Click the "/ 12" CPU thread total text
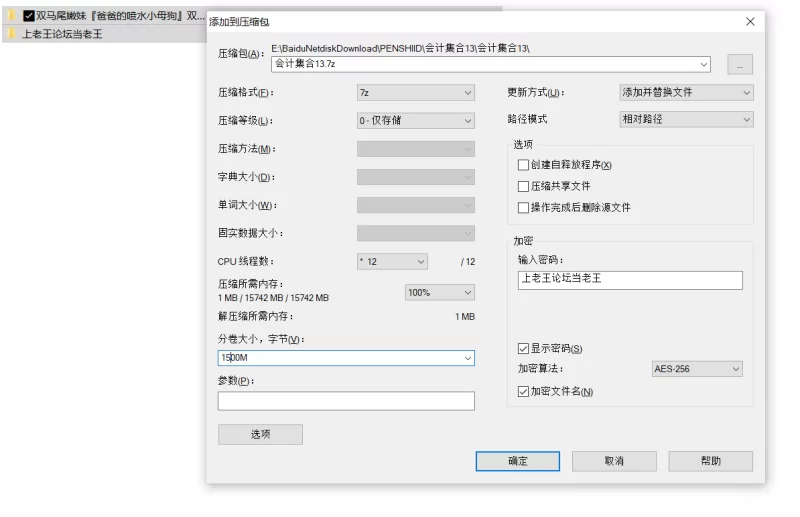 [468, 262]
